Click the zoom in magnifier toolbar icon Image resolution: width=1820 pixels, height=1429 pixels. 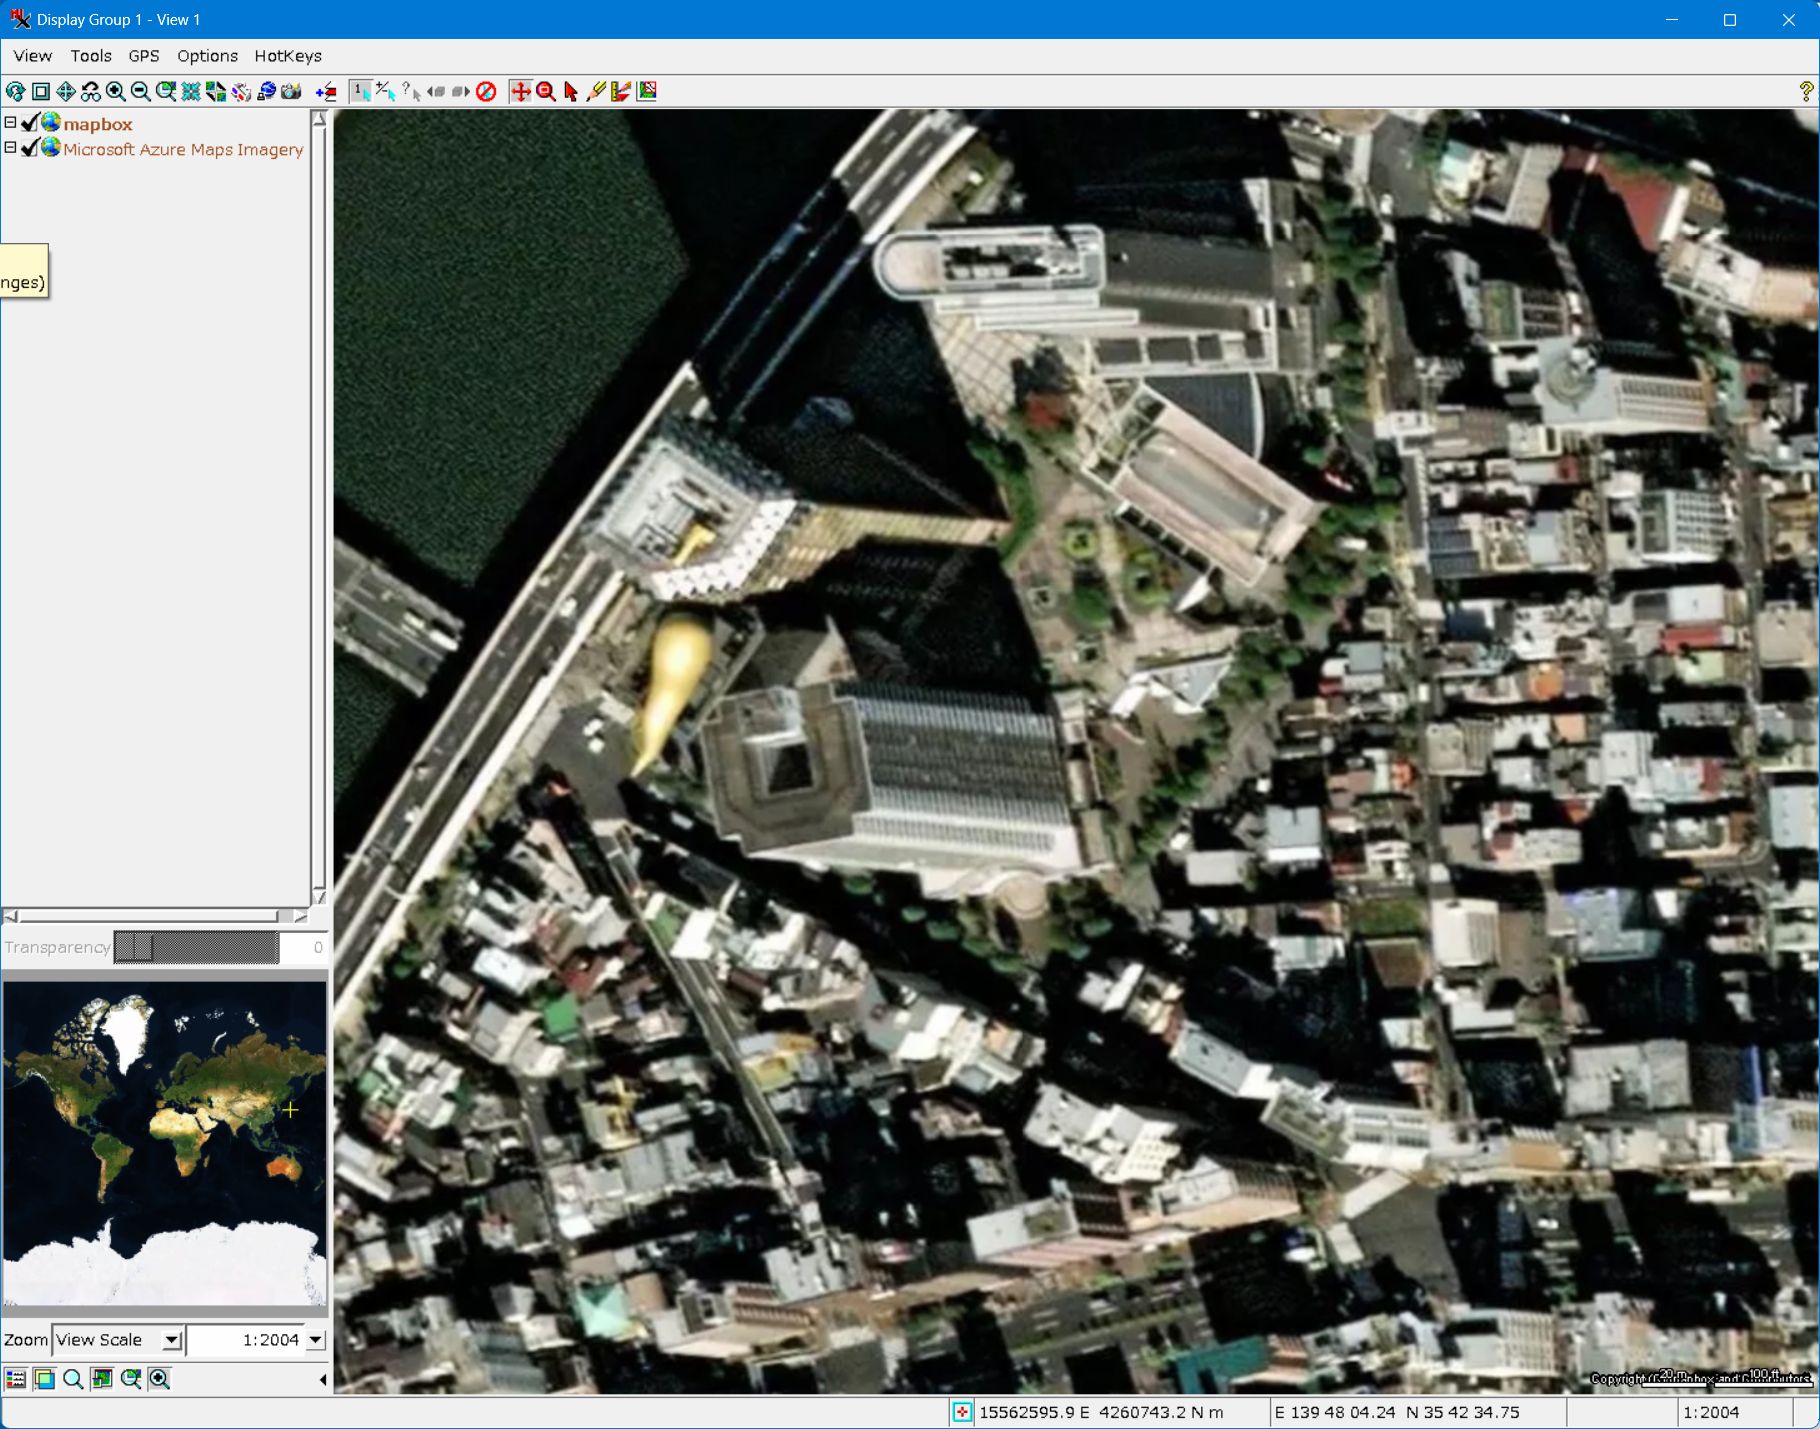coord(116,92)
